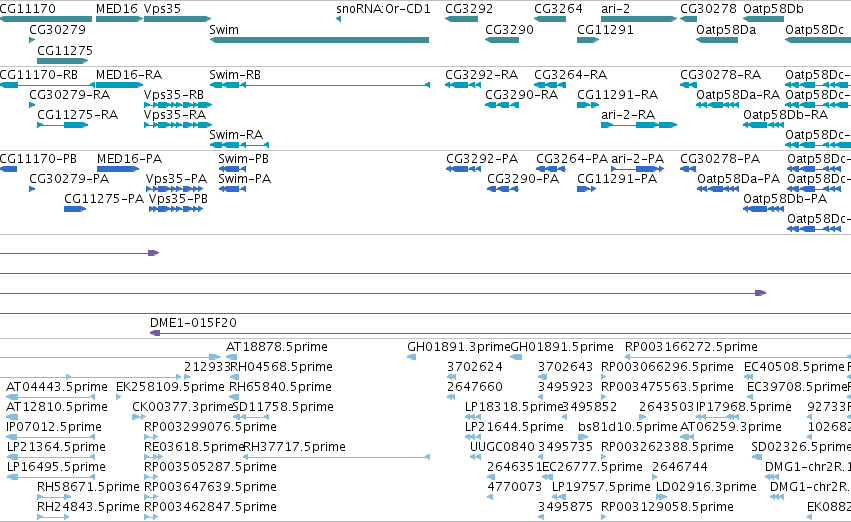
Task: Click the CG3264 gene label
Action: coord(558,9)
